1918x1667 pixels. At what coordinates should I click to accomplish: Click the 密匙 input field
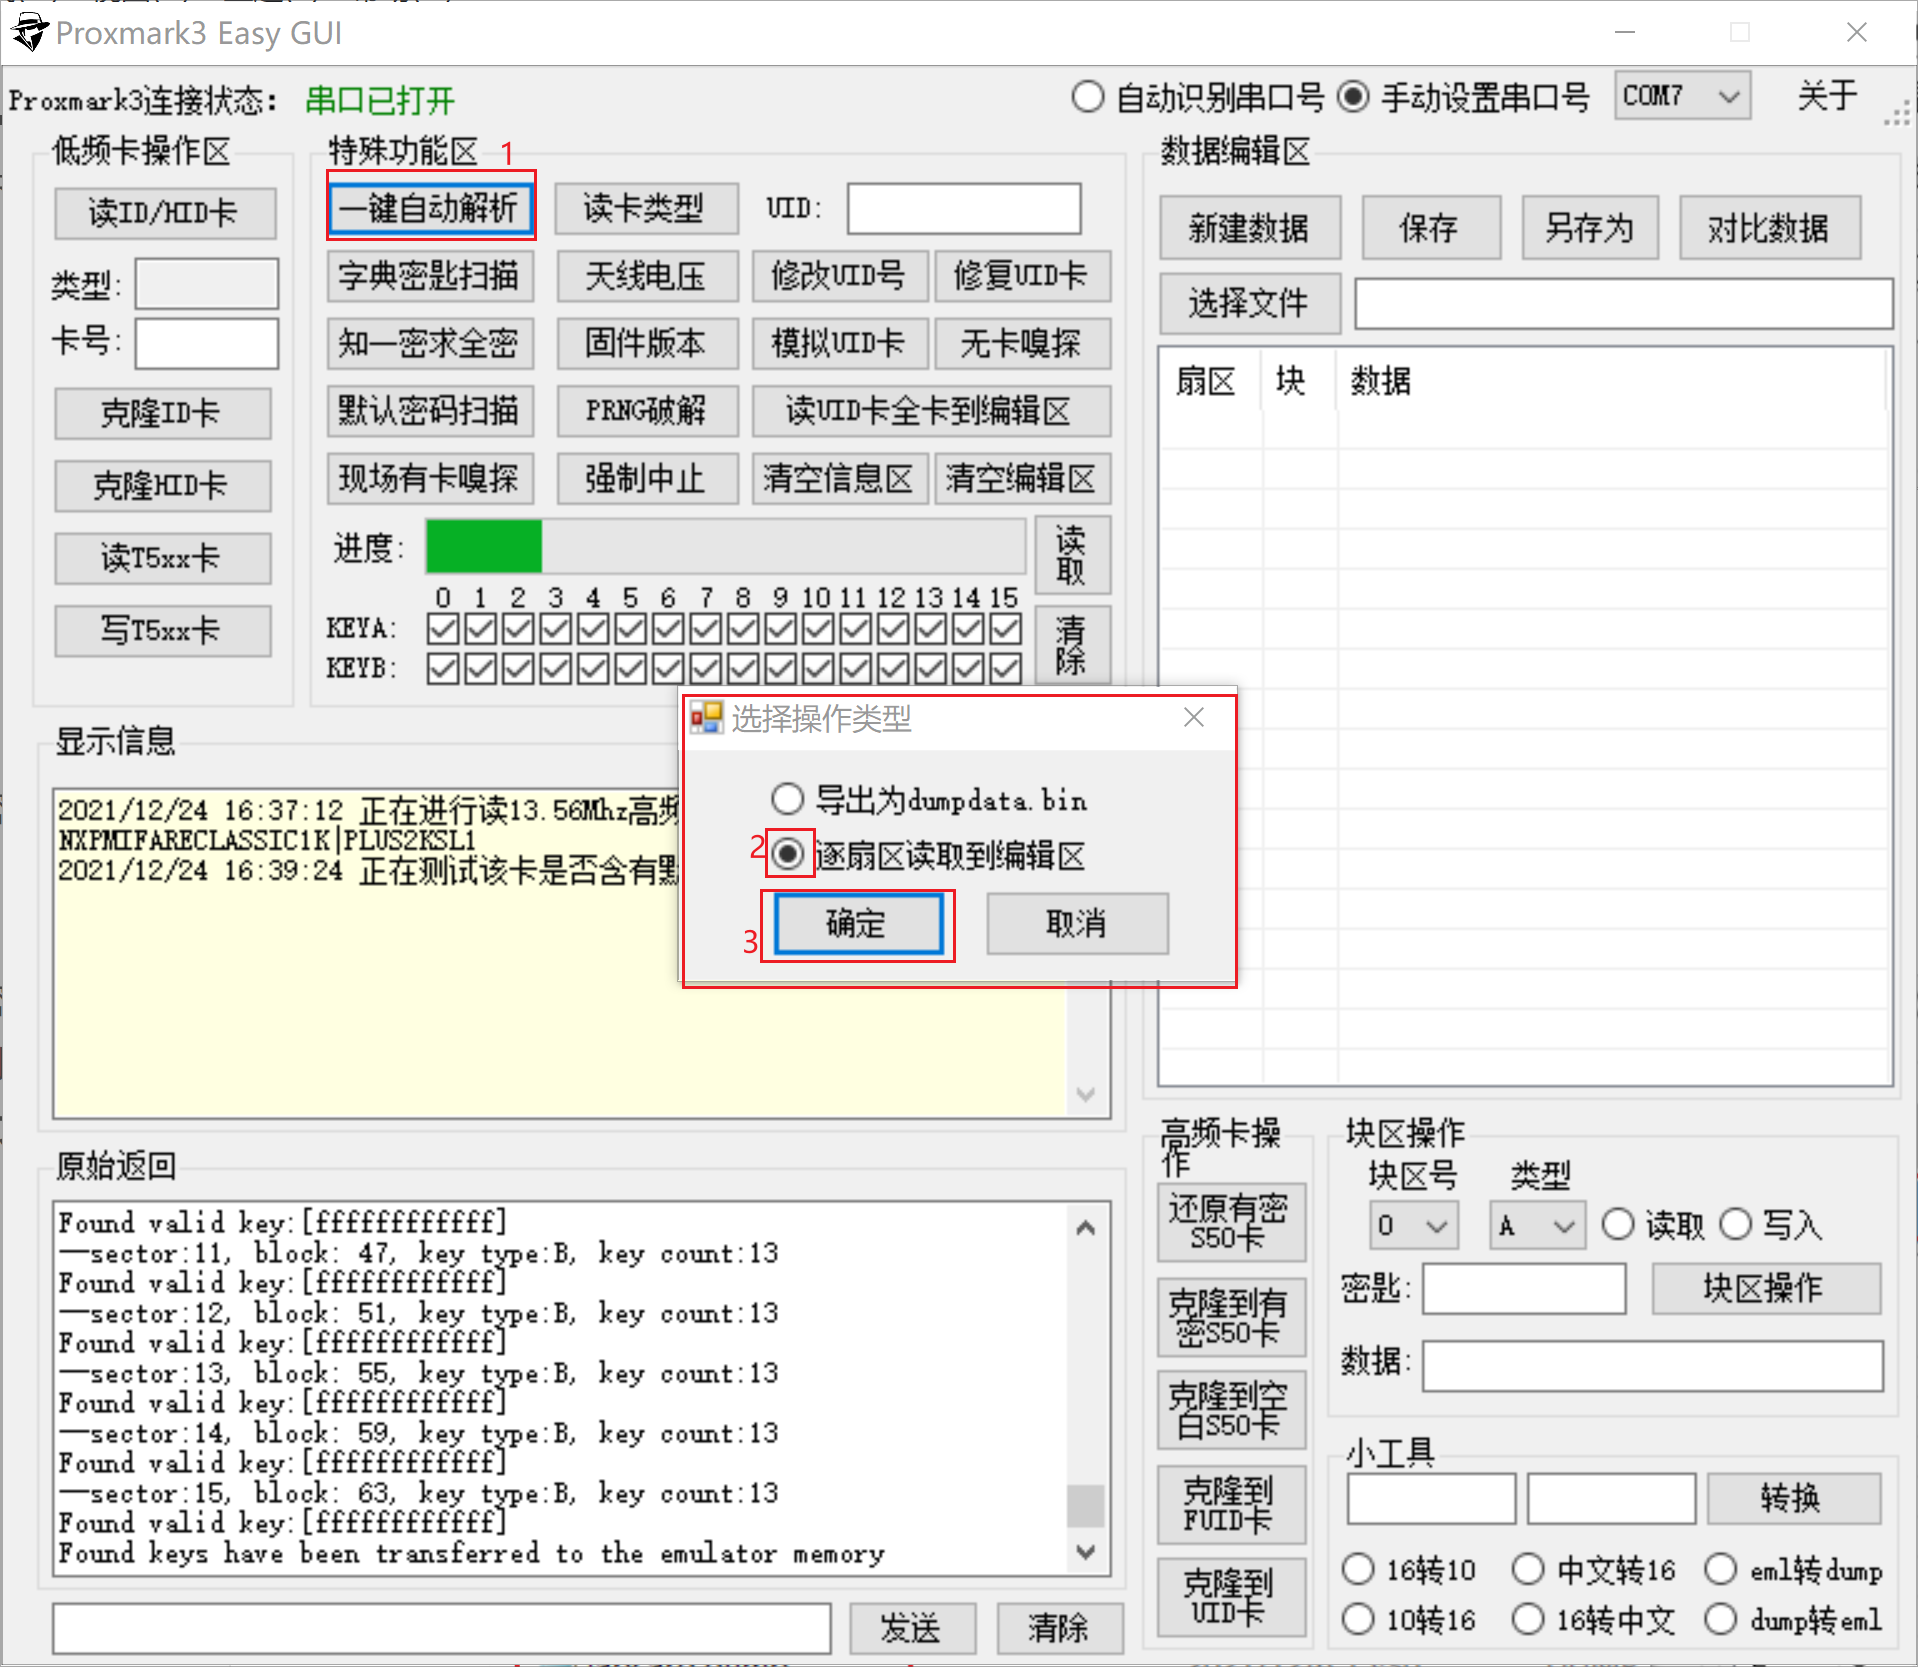click(x=1524, y=1288)
